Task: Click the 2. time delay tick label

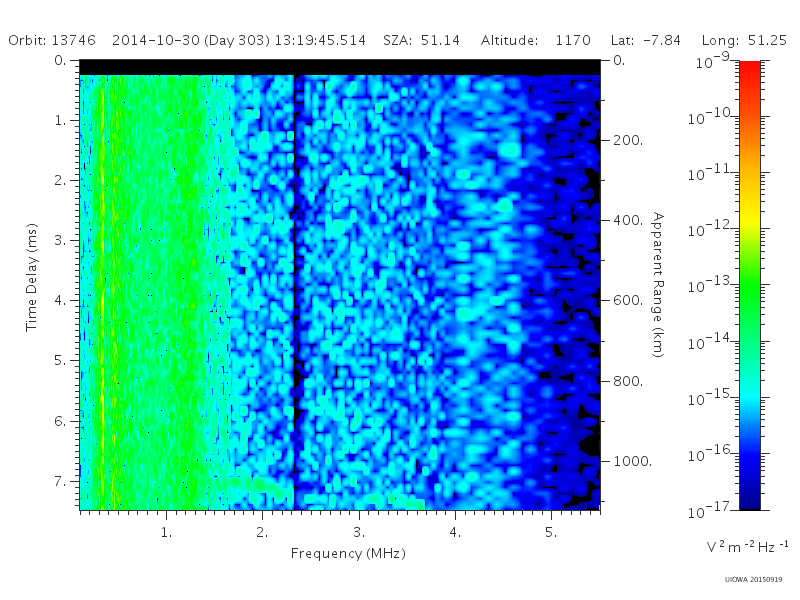Action: (x=60, y=180)
